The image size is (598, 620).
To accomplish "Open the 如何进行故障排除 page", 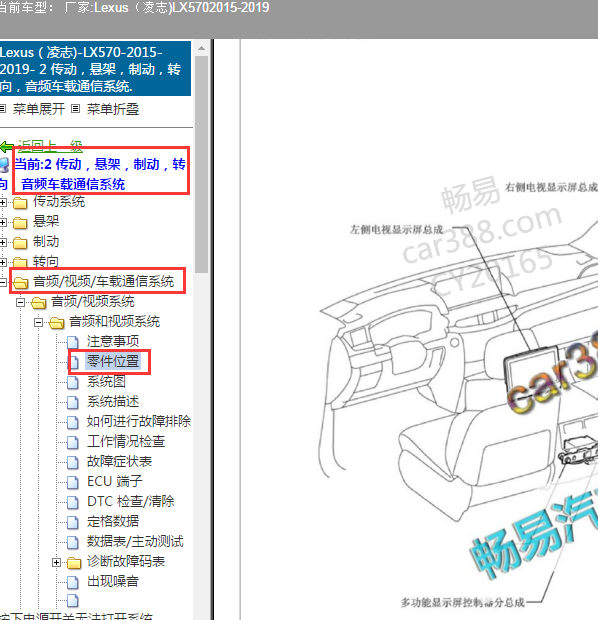I will (139, 421).
